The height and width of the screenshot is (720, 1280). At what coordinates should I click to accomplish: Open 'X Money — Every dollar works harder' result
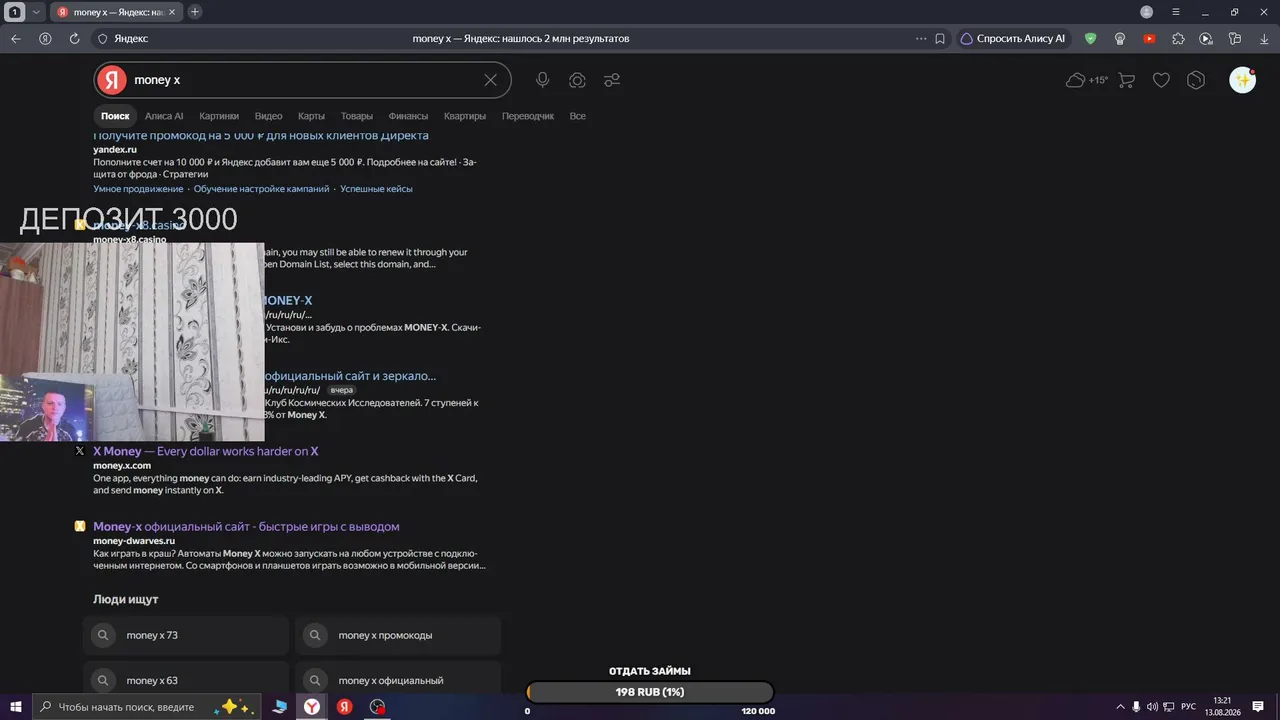(206, 451)
